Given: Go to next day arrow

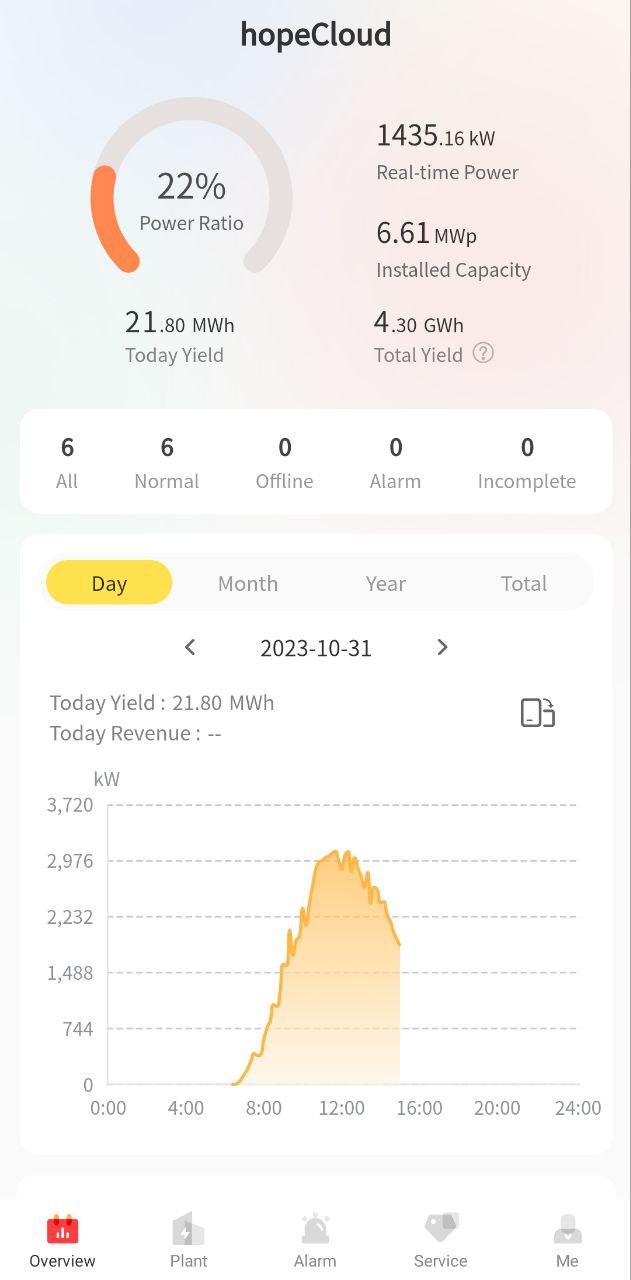Looking at the screenshot, I should pyautogui.click(x=442, y=648).
